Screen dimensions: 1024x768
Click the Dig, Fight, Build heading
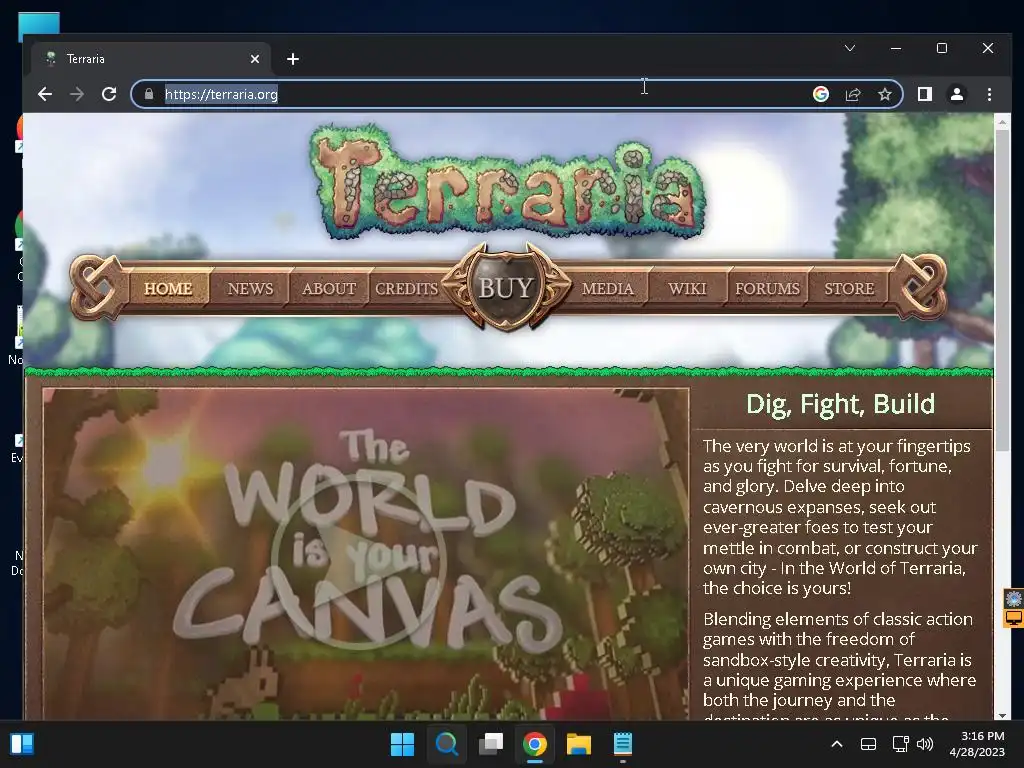[x=840, y=404]
